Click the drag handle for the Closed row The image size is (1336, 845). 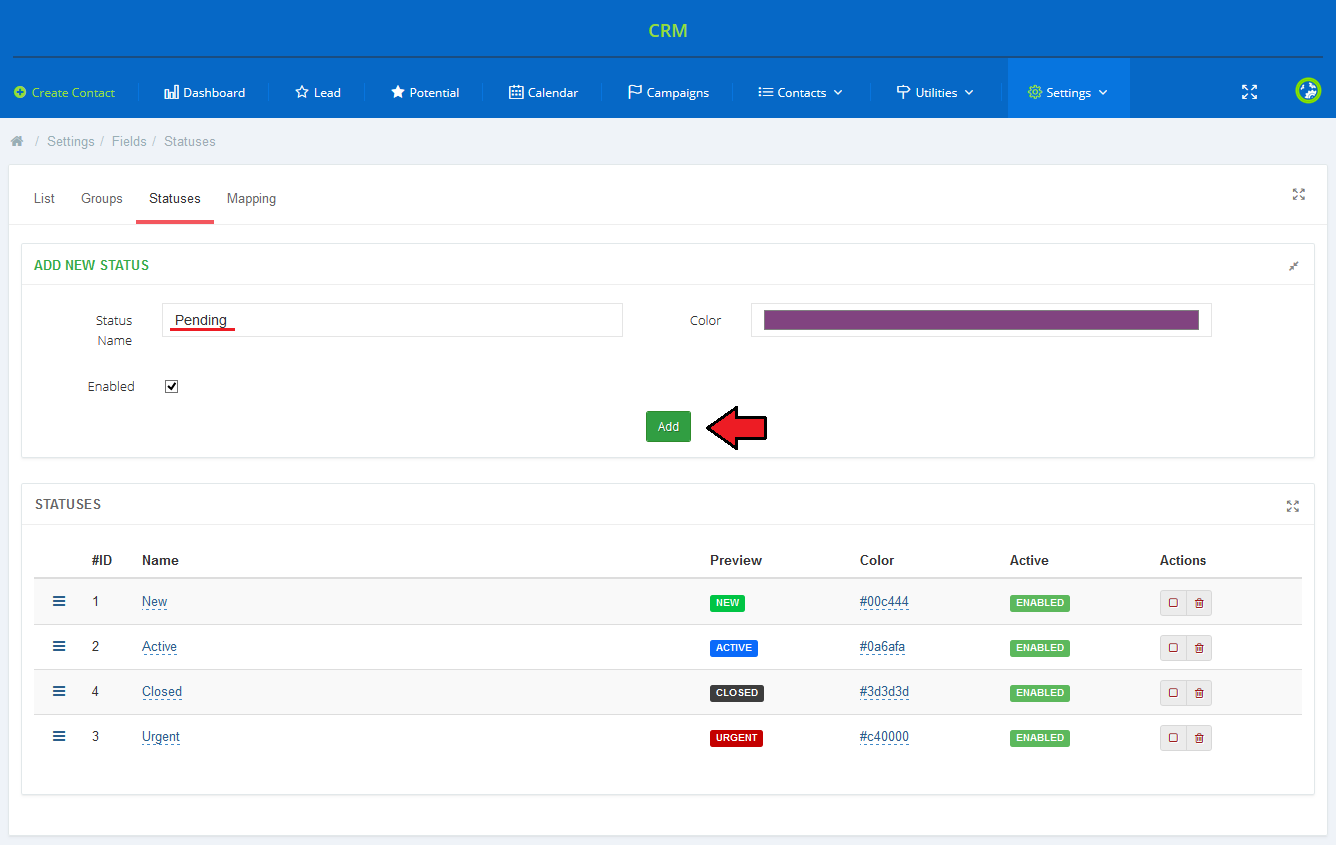[x=59, y=691]
